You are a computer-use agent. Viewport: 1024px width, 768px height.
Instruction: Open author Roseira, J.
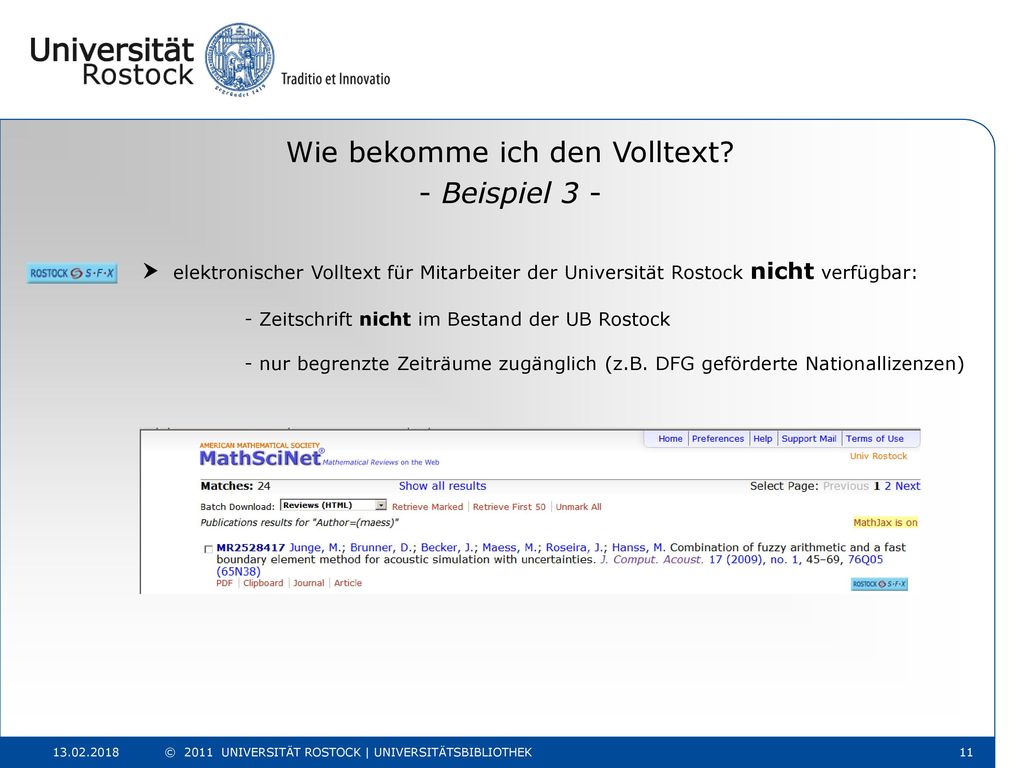(x=575, y=548)
